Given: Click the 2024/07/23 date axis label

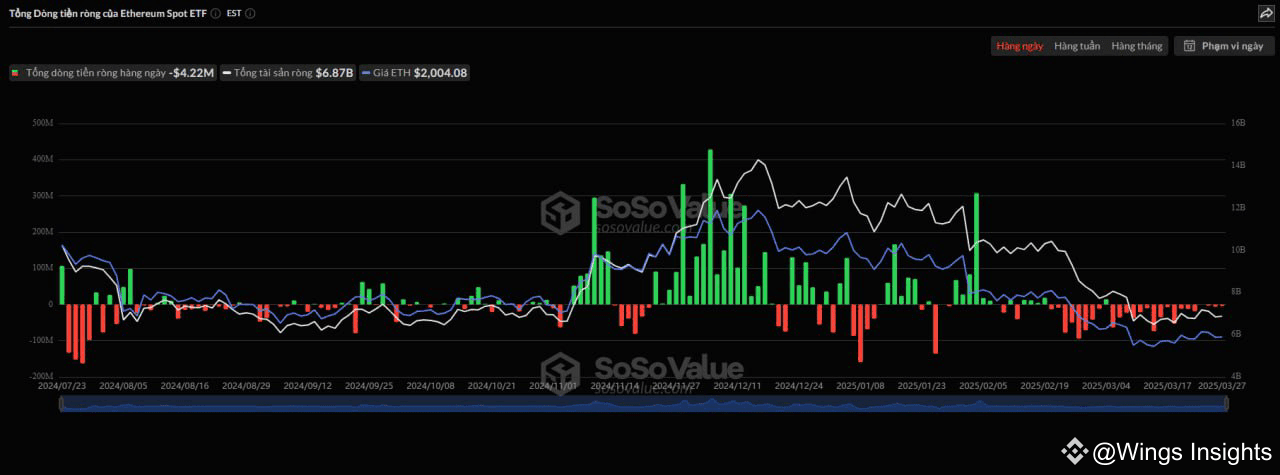Looking at the screenshot, I should (x=62, y=385).
